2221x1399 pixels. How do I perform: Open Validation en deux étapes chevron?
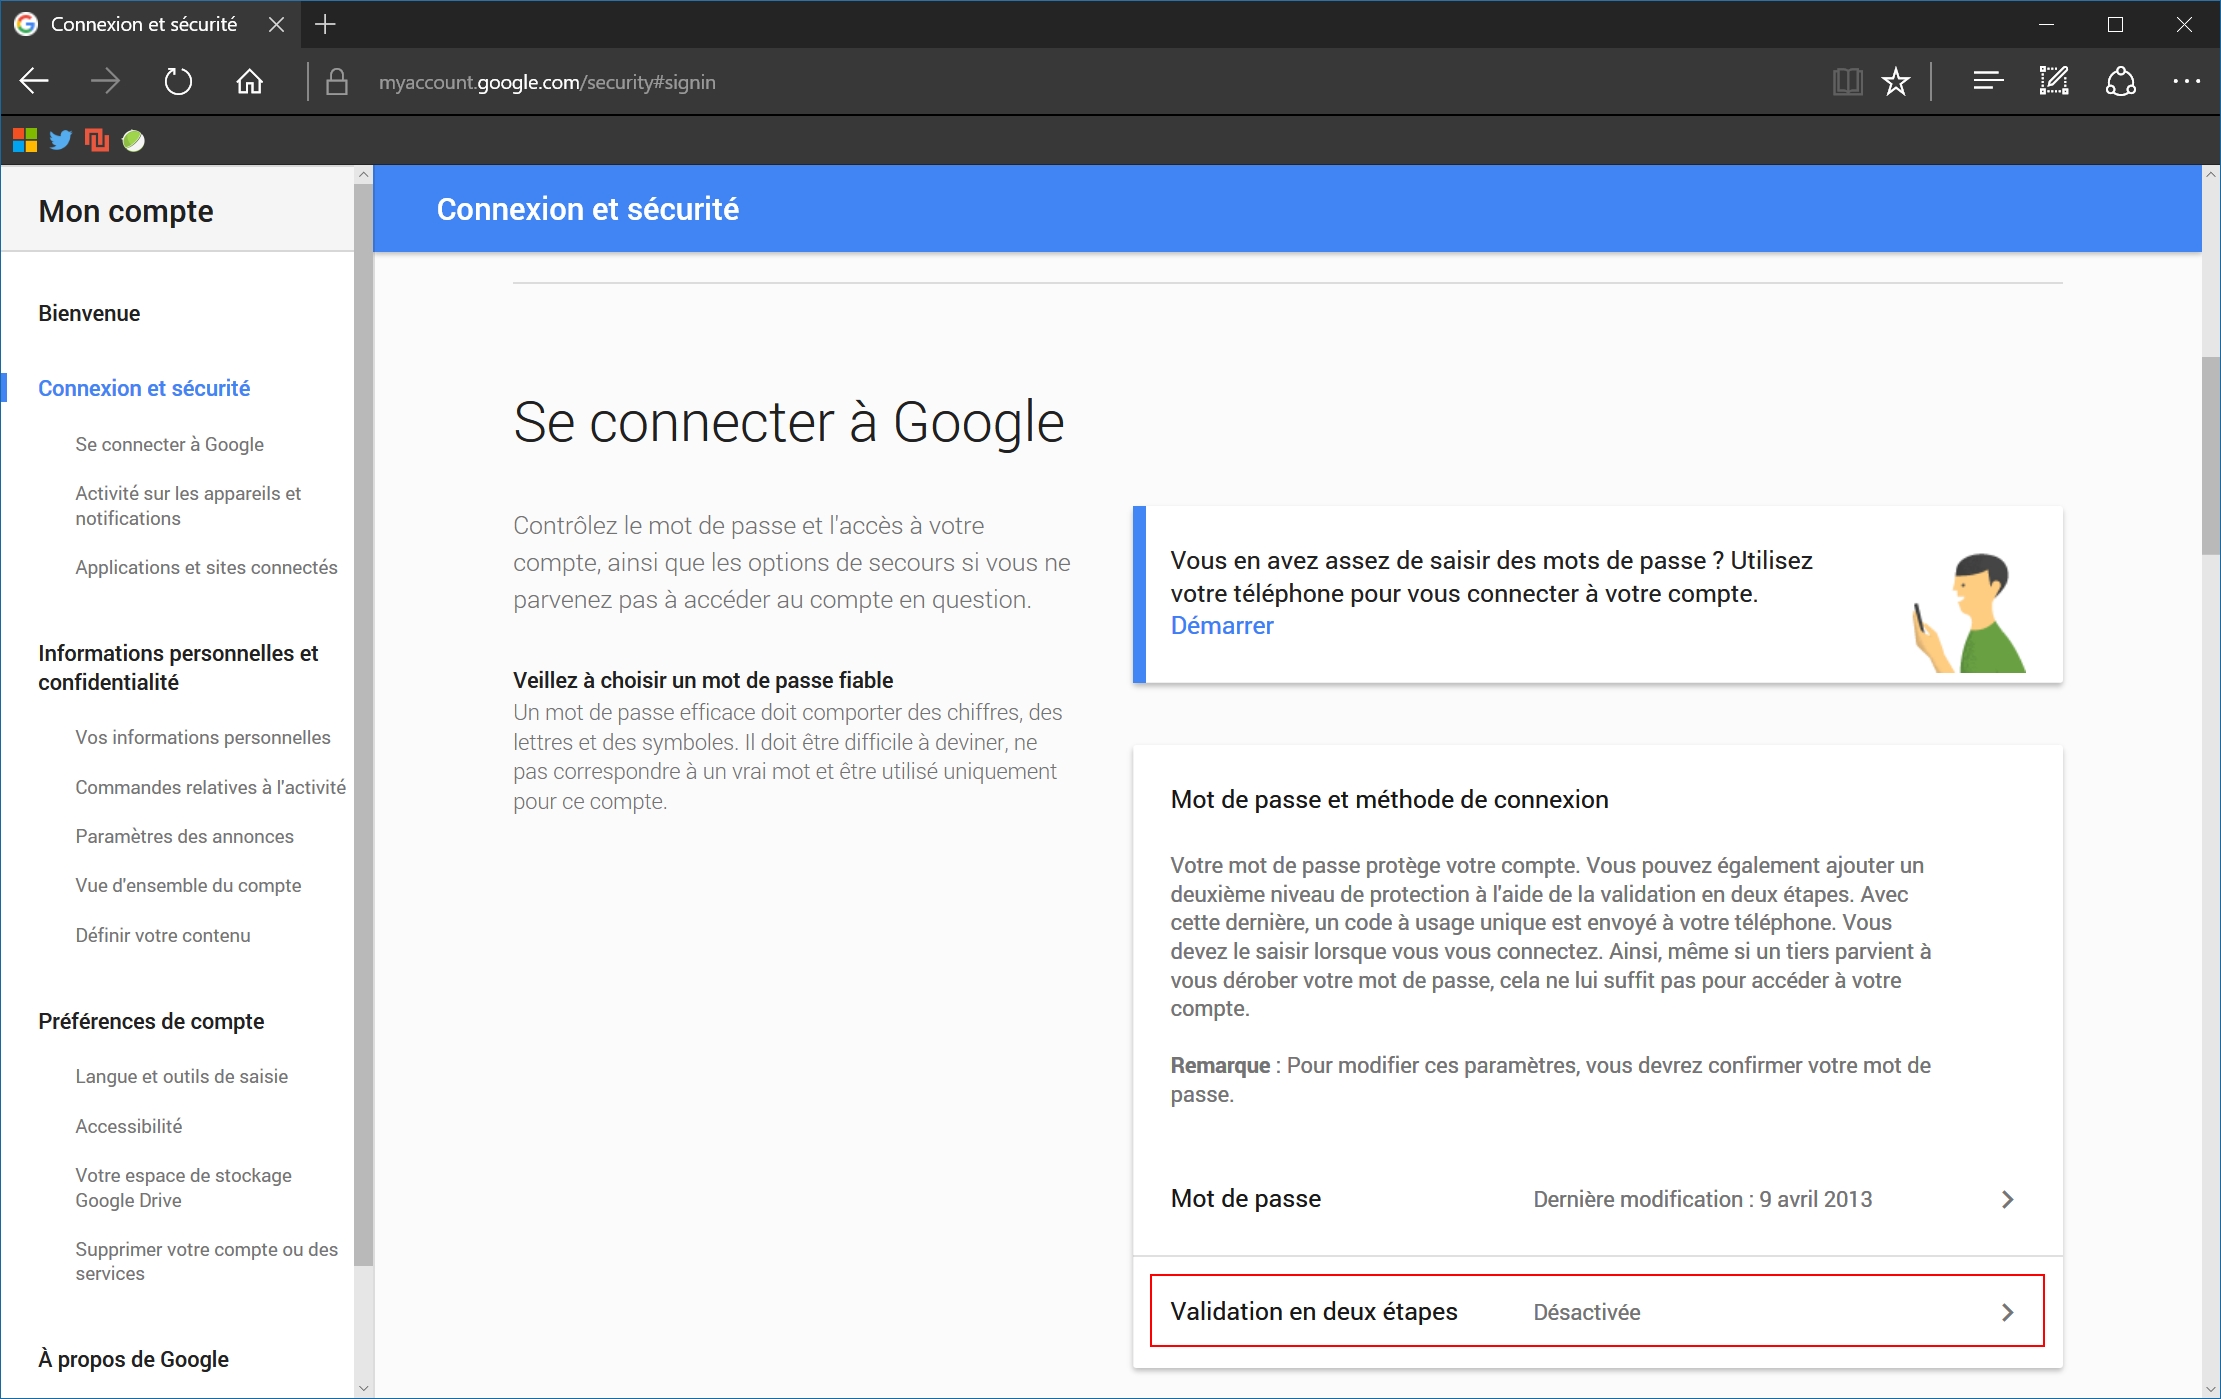[x=2007, y=1312]
